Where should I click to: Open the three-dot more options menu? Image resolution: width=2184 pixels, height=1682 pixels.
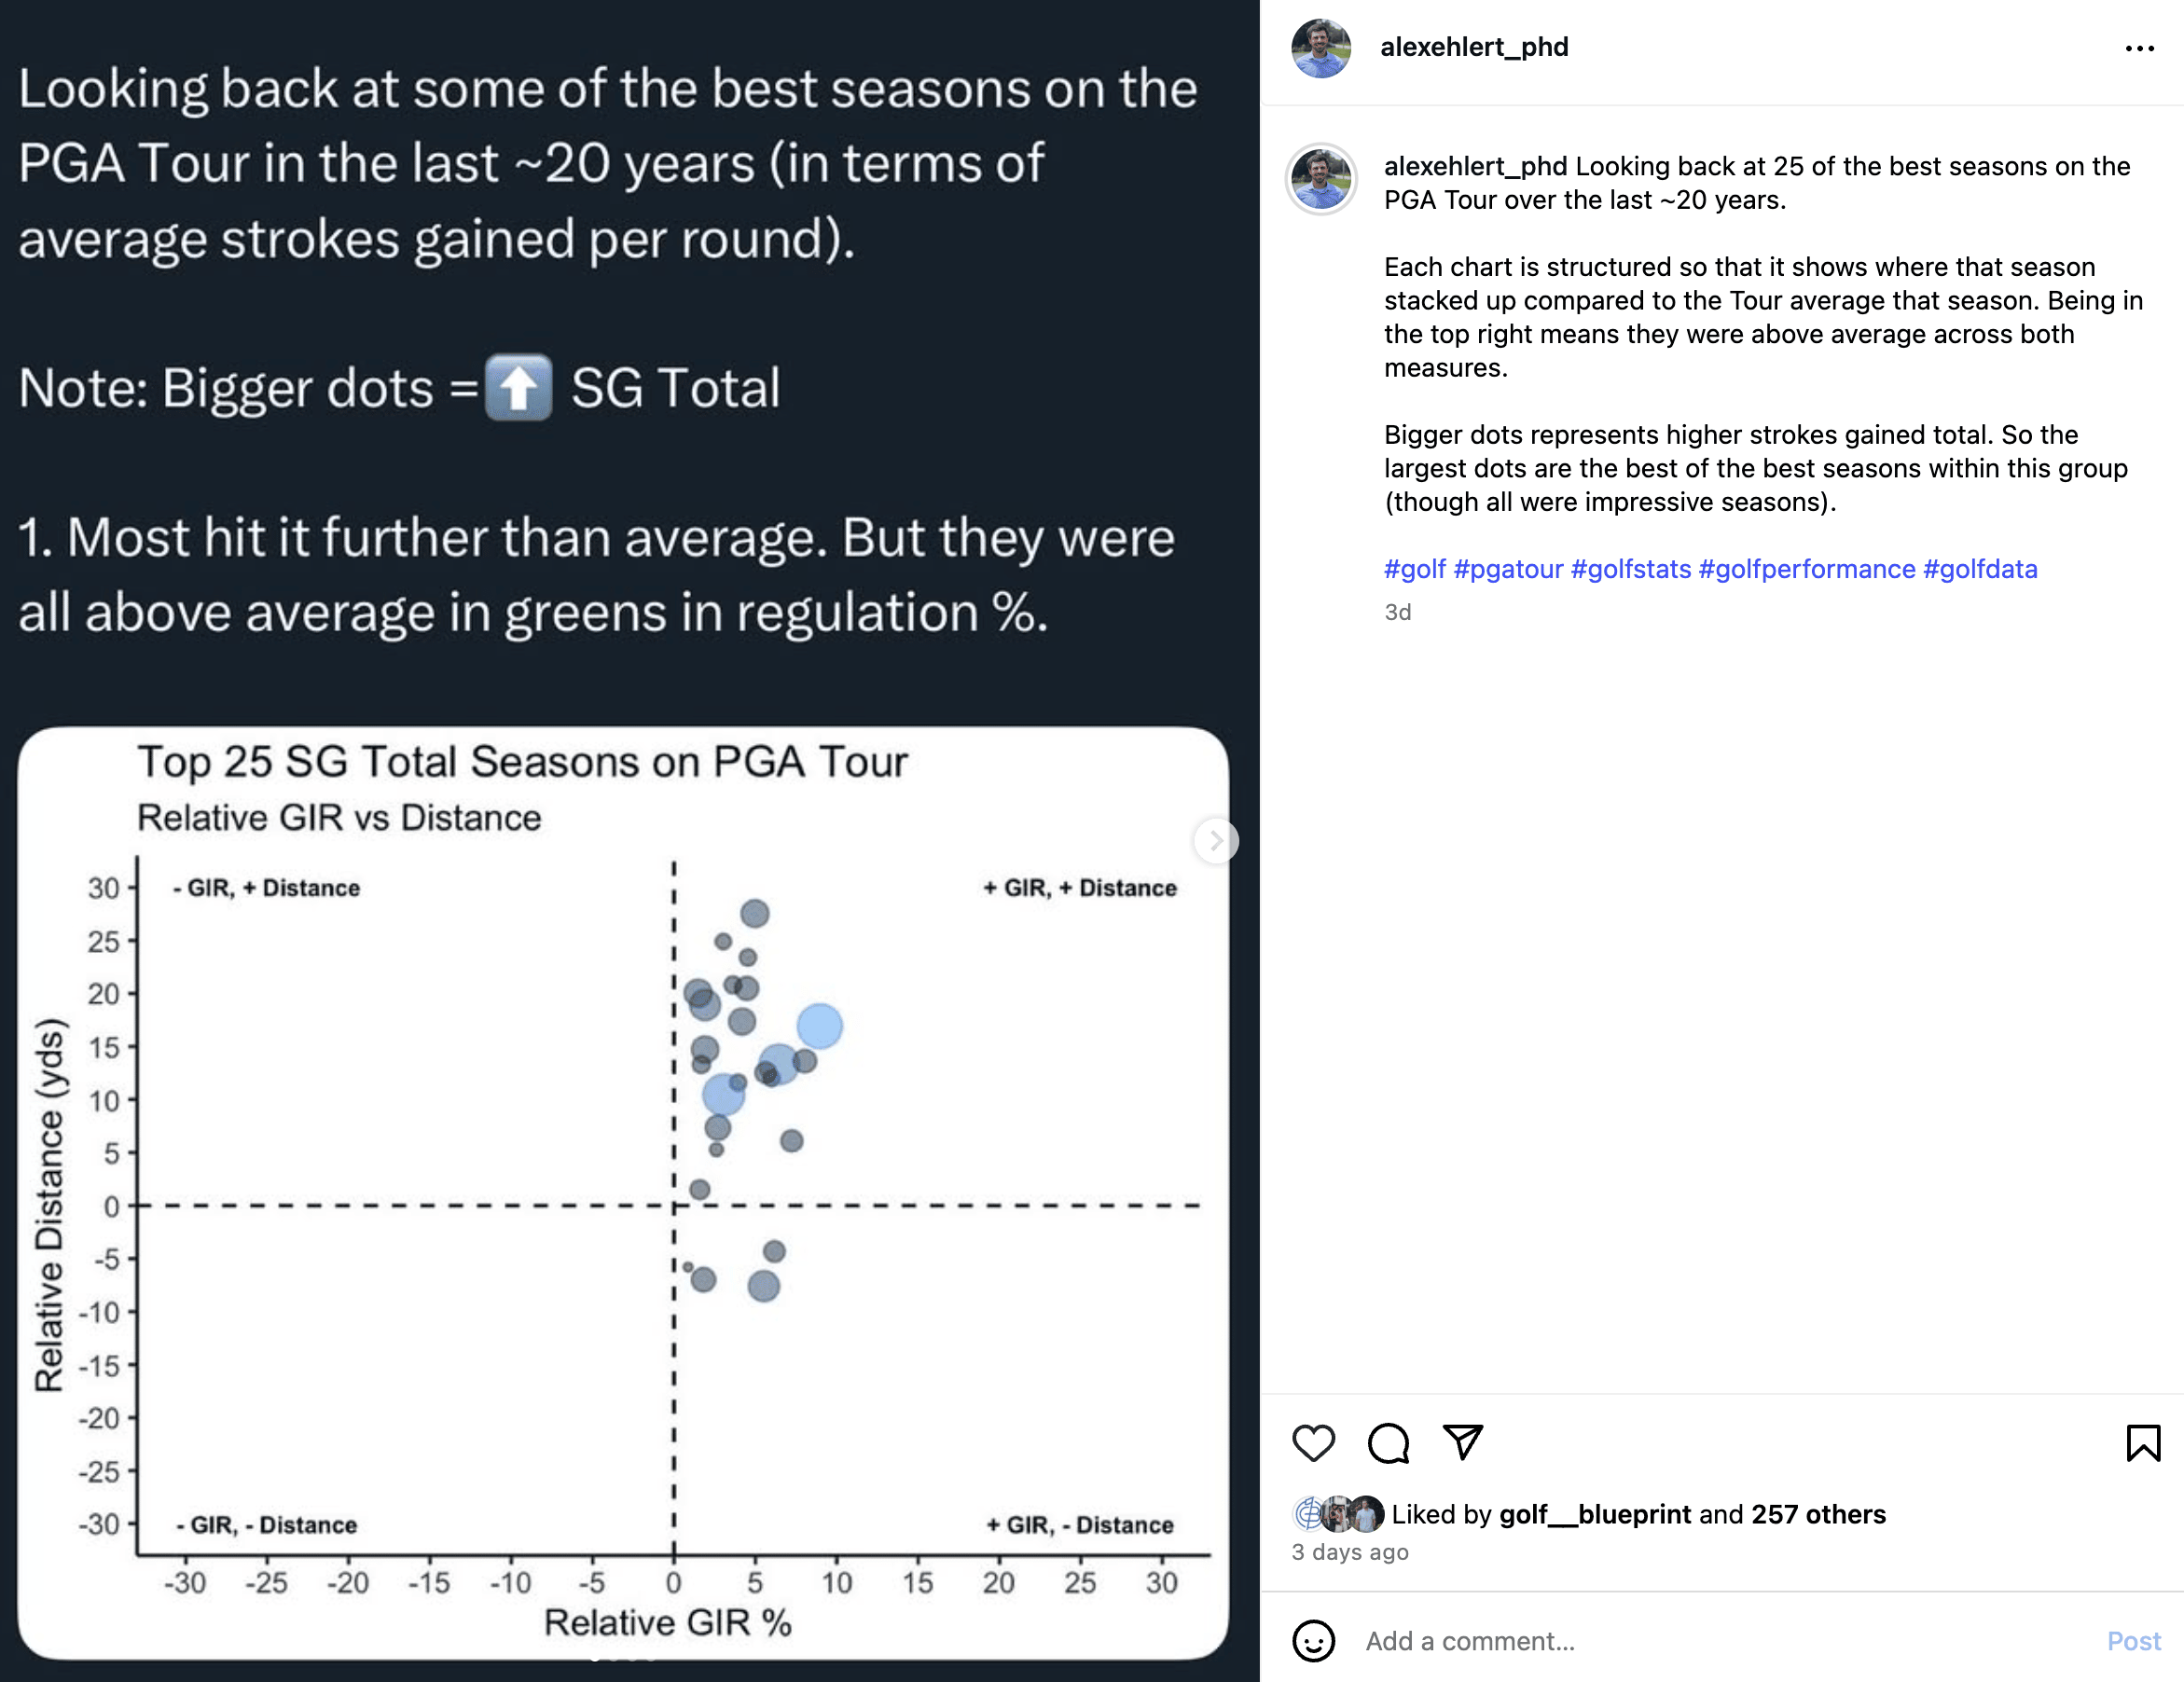[2139, 48]
